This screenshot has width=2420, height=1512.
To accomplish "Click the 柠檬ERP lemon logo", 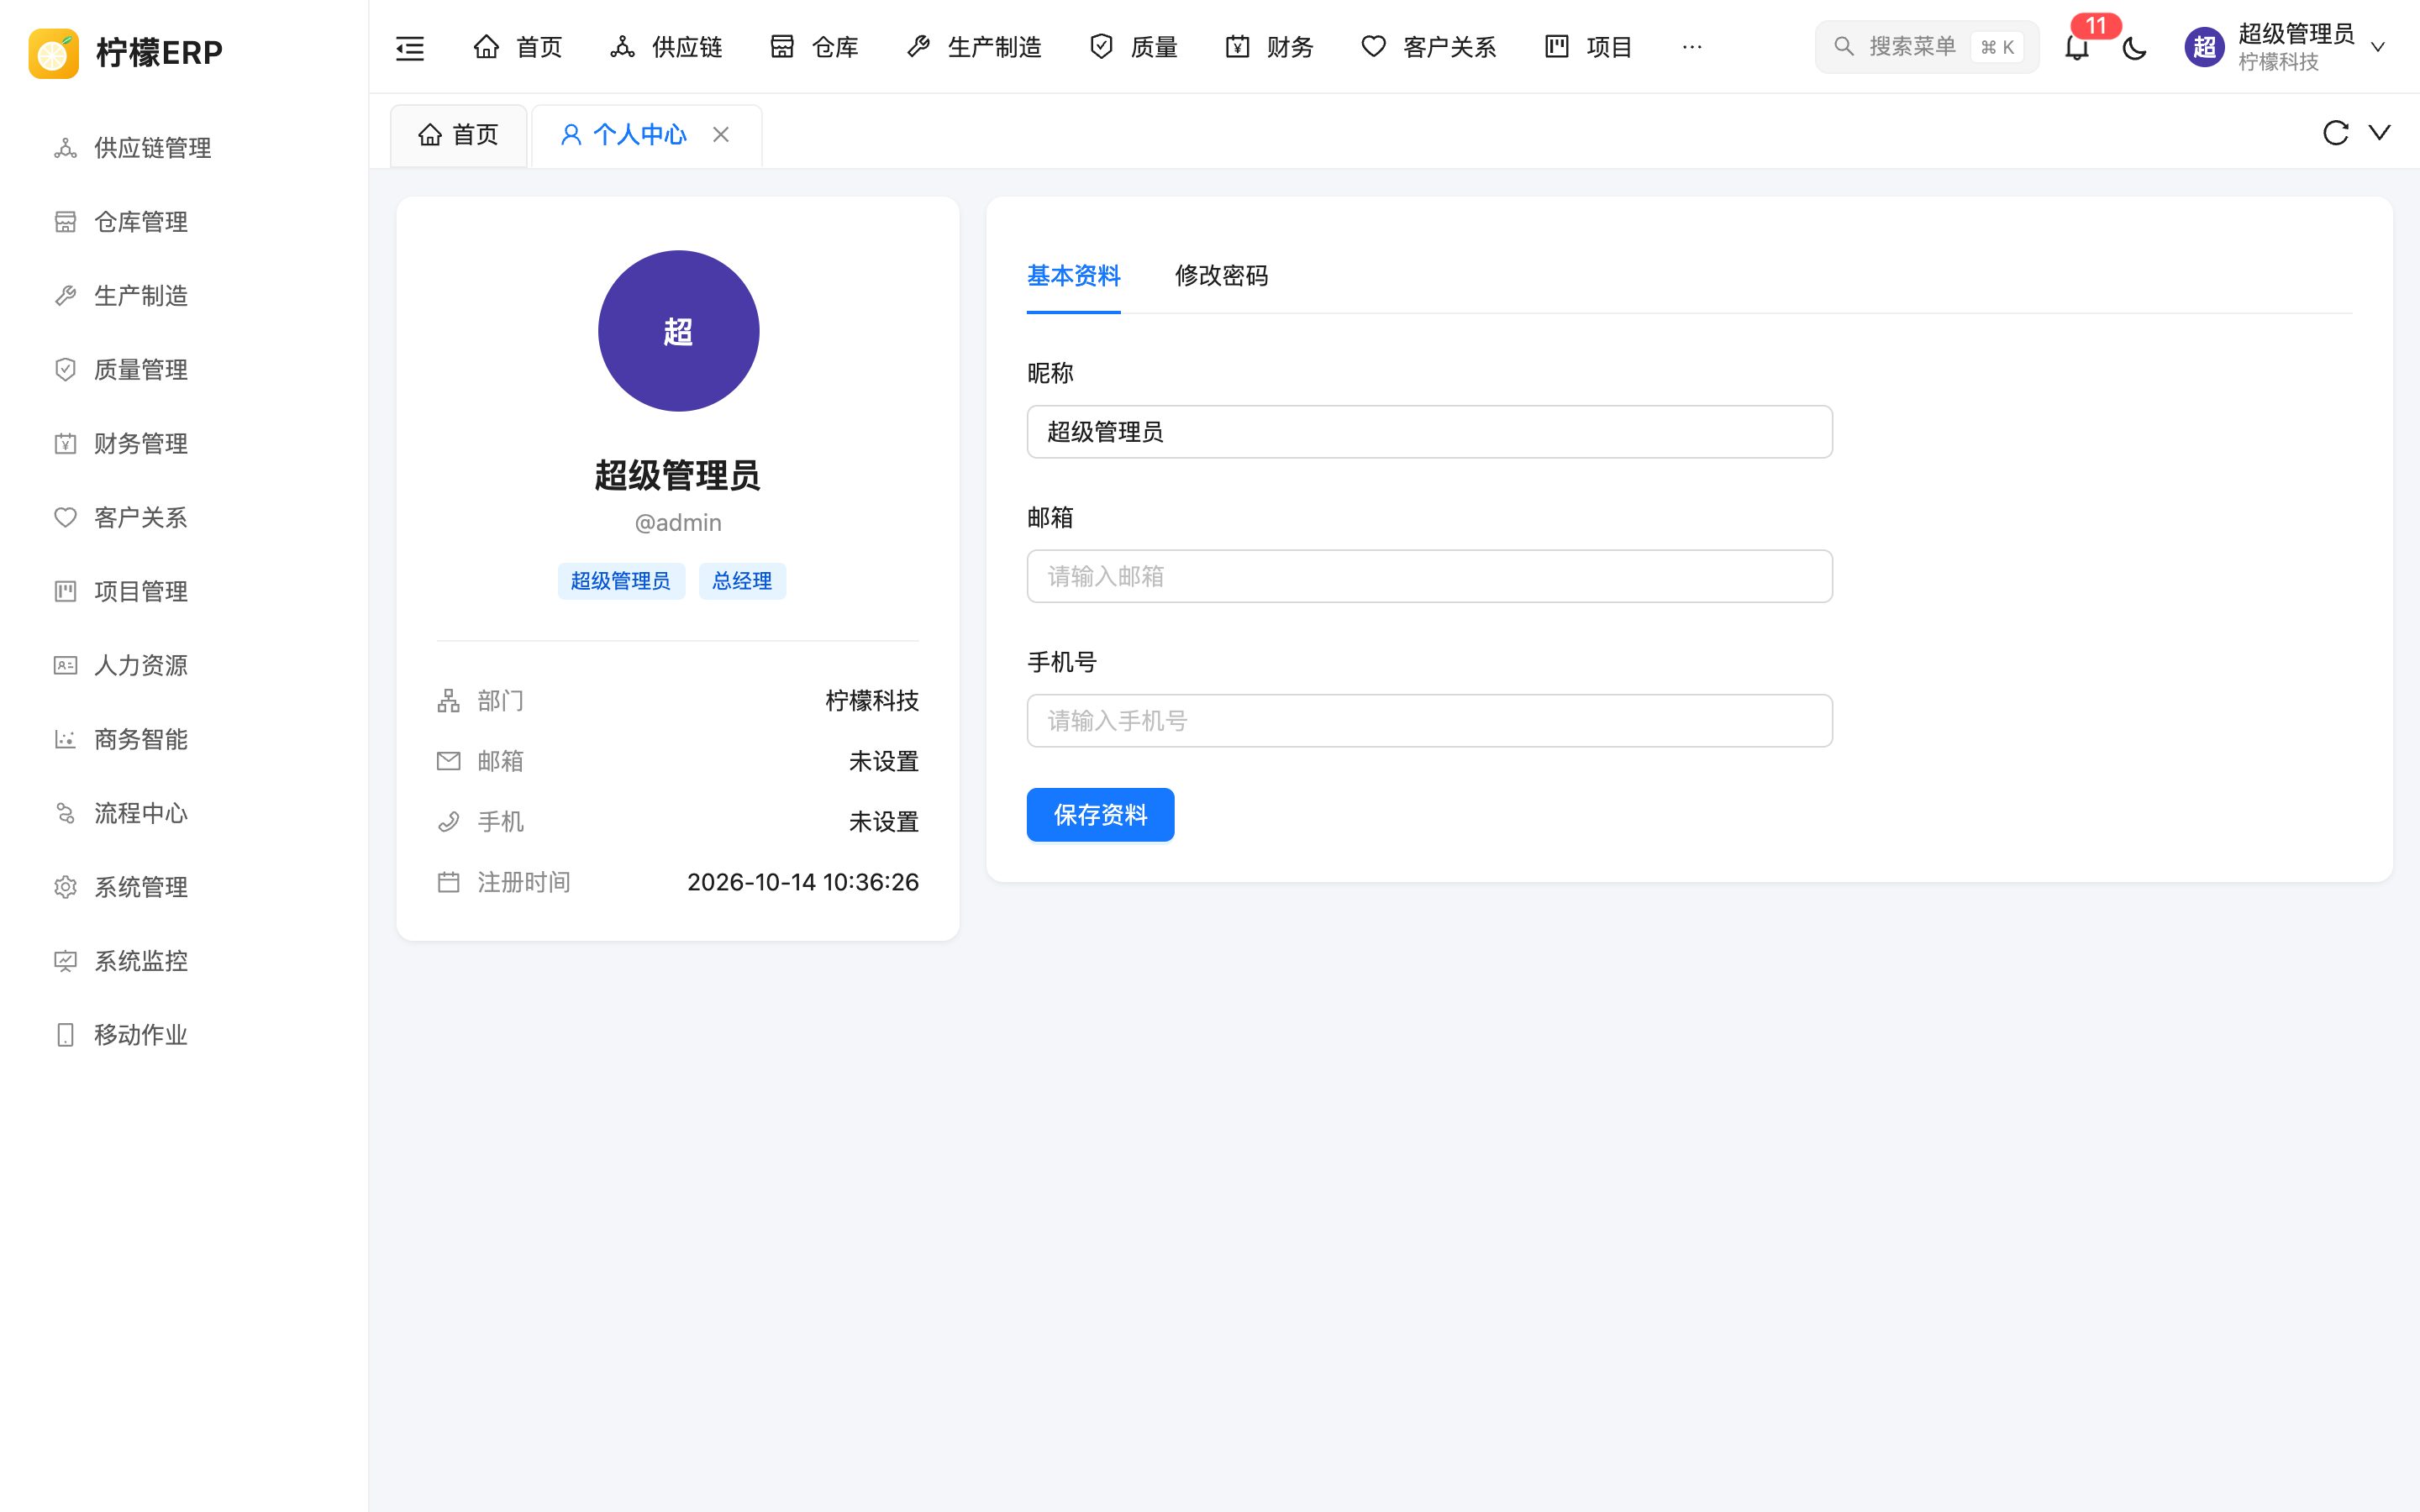I will [54, 53].
